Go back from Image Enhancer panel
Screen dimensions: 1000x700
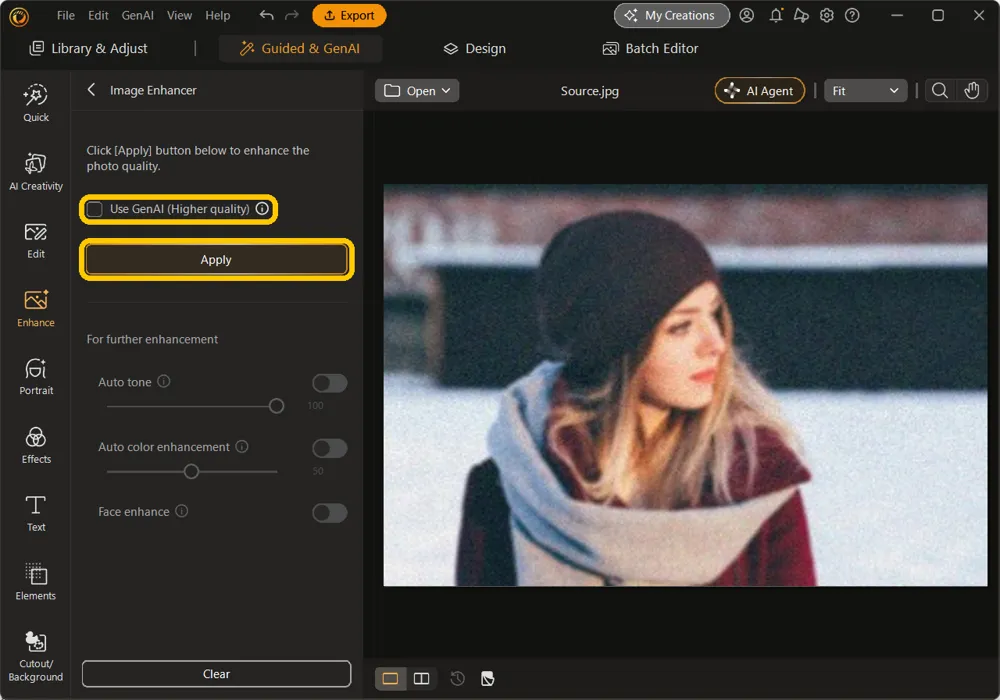pos(91,90)
